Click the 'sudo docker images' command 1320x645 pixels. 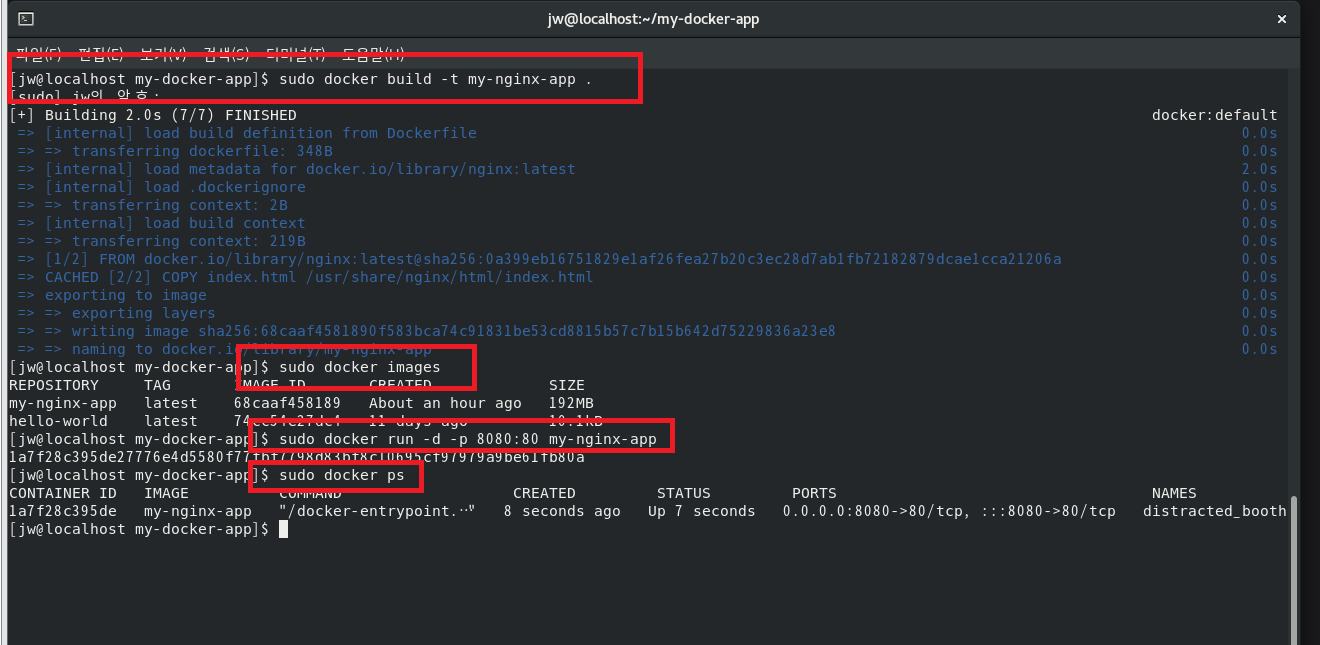360,367
